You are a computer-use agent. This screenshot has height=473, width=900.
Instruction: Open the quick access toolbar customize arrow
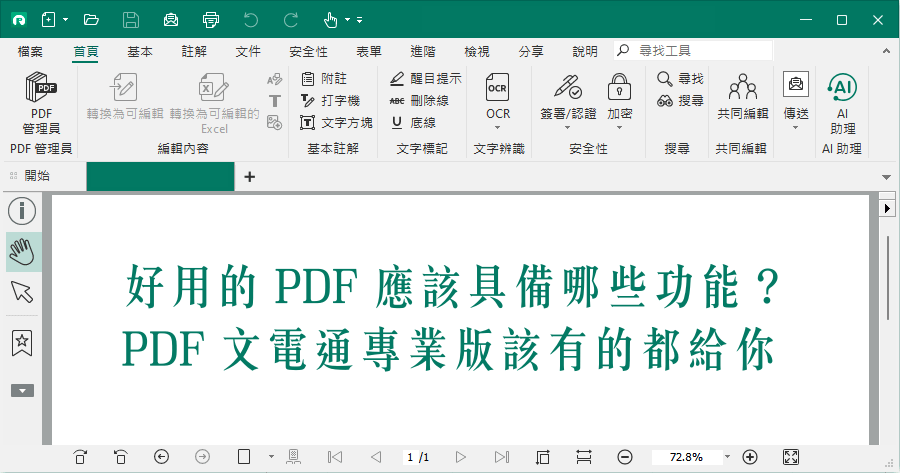coord(359,20)
